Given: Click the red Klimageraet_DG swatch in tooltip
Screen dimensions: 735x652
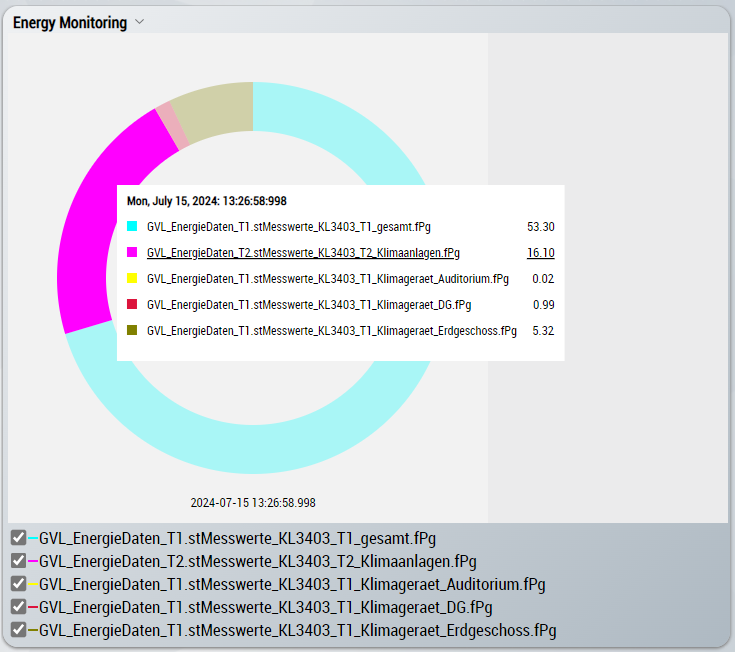Looking at the screenshot, I should point(132,304).
